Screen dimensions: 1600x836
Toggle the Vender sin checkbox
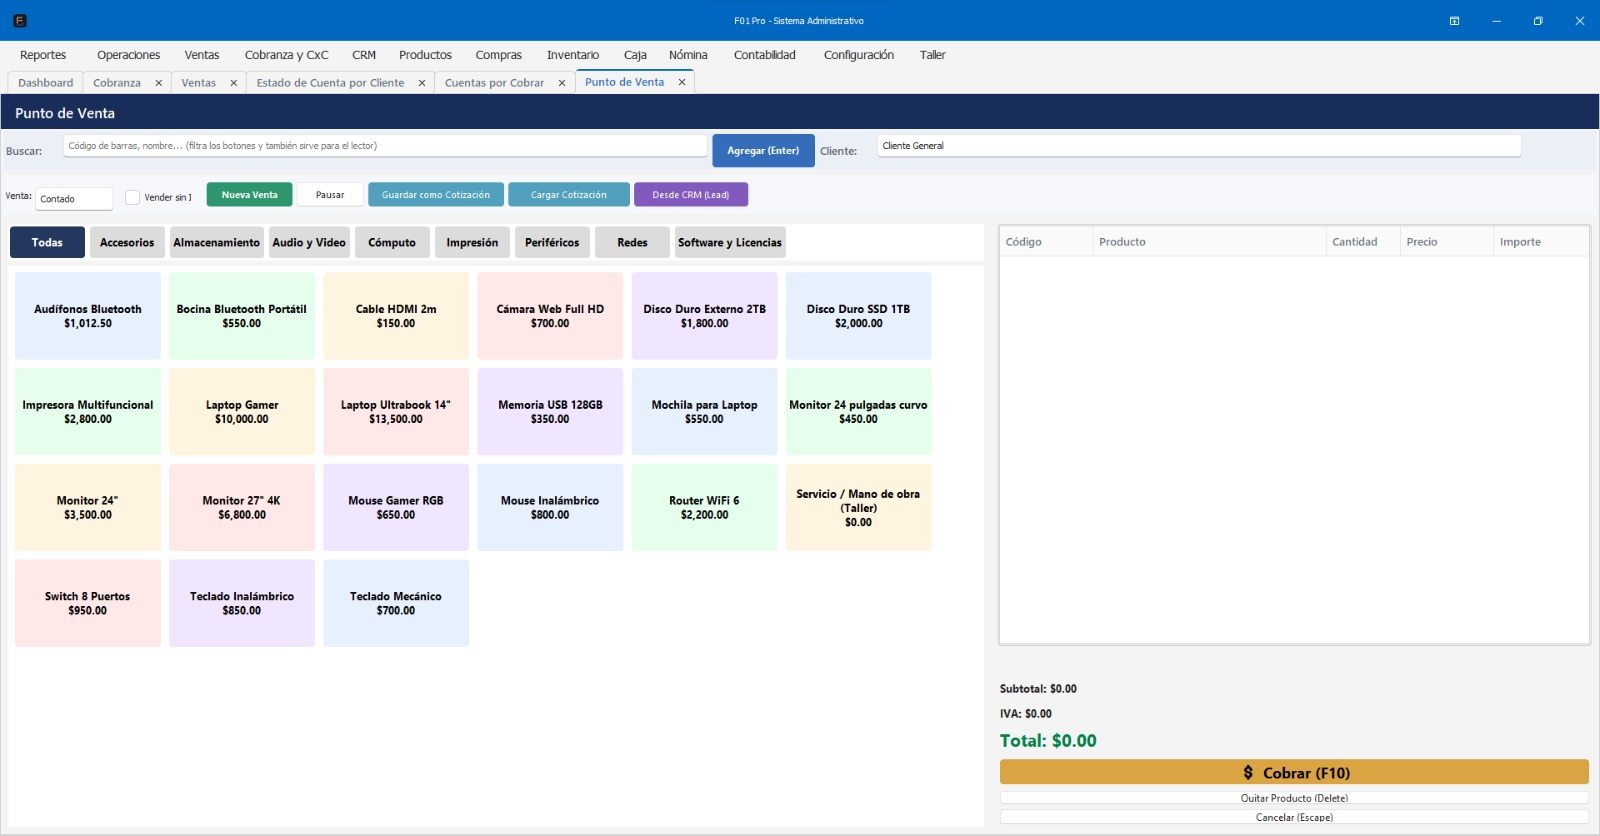click(x=132, y=197)
